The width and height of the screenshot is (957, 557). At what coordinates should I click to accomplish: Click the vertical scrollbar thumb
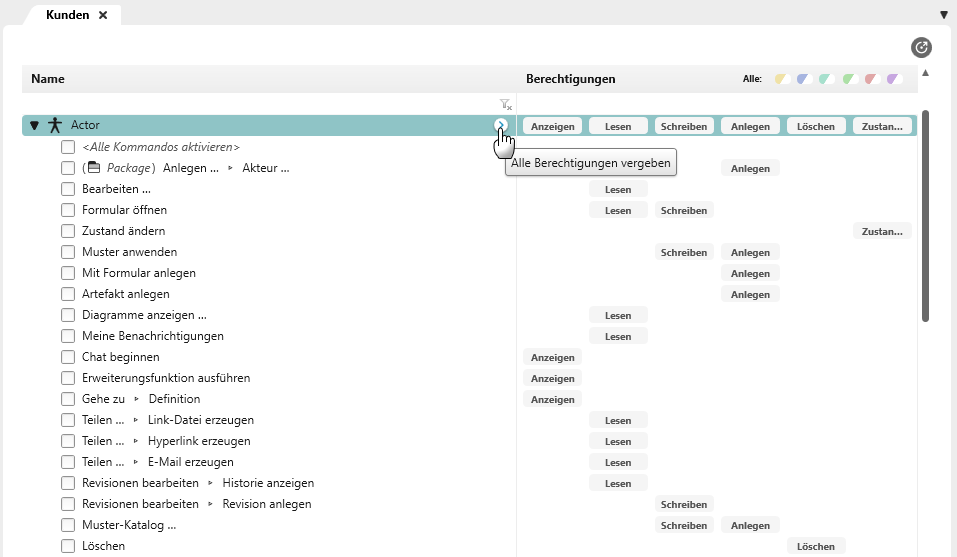coord(925,215)
